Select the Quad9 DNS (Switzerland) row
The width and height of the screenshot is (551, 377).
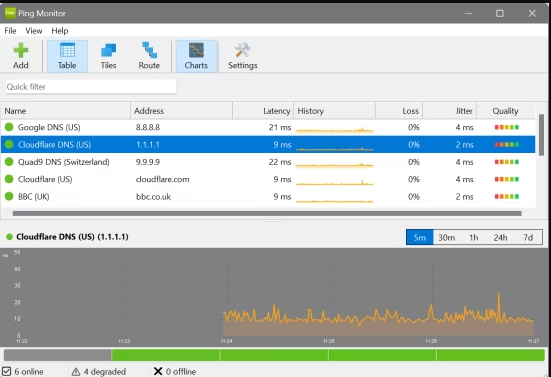[268, 162]
